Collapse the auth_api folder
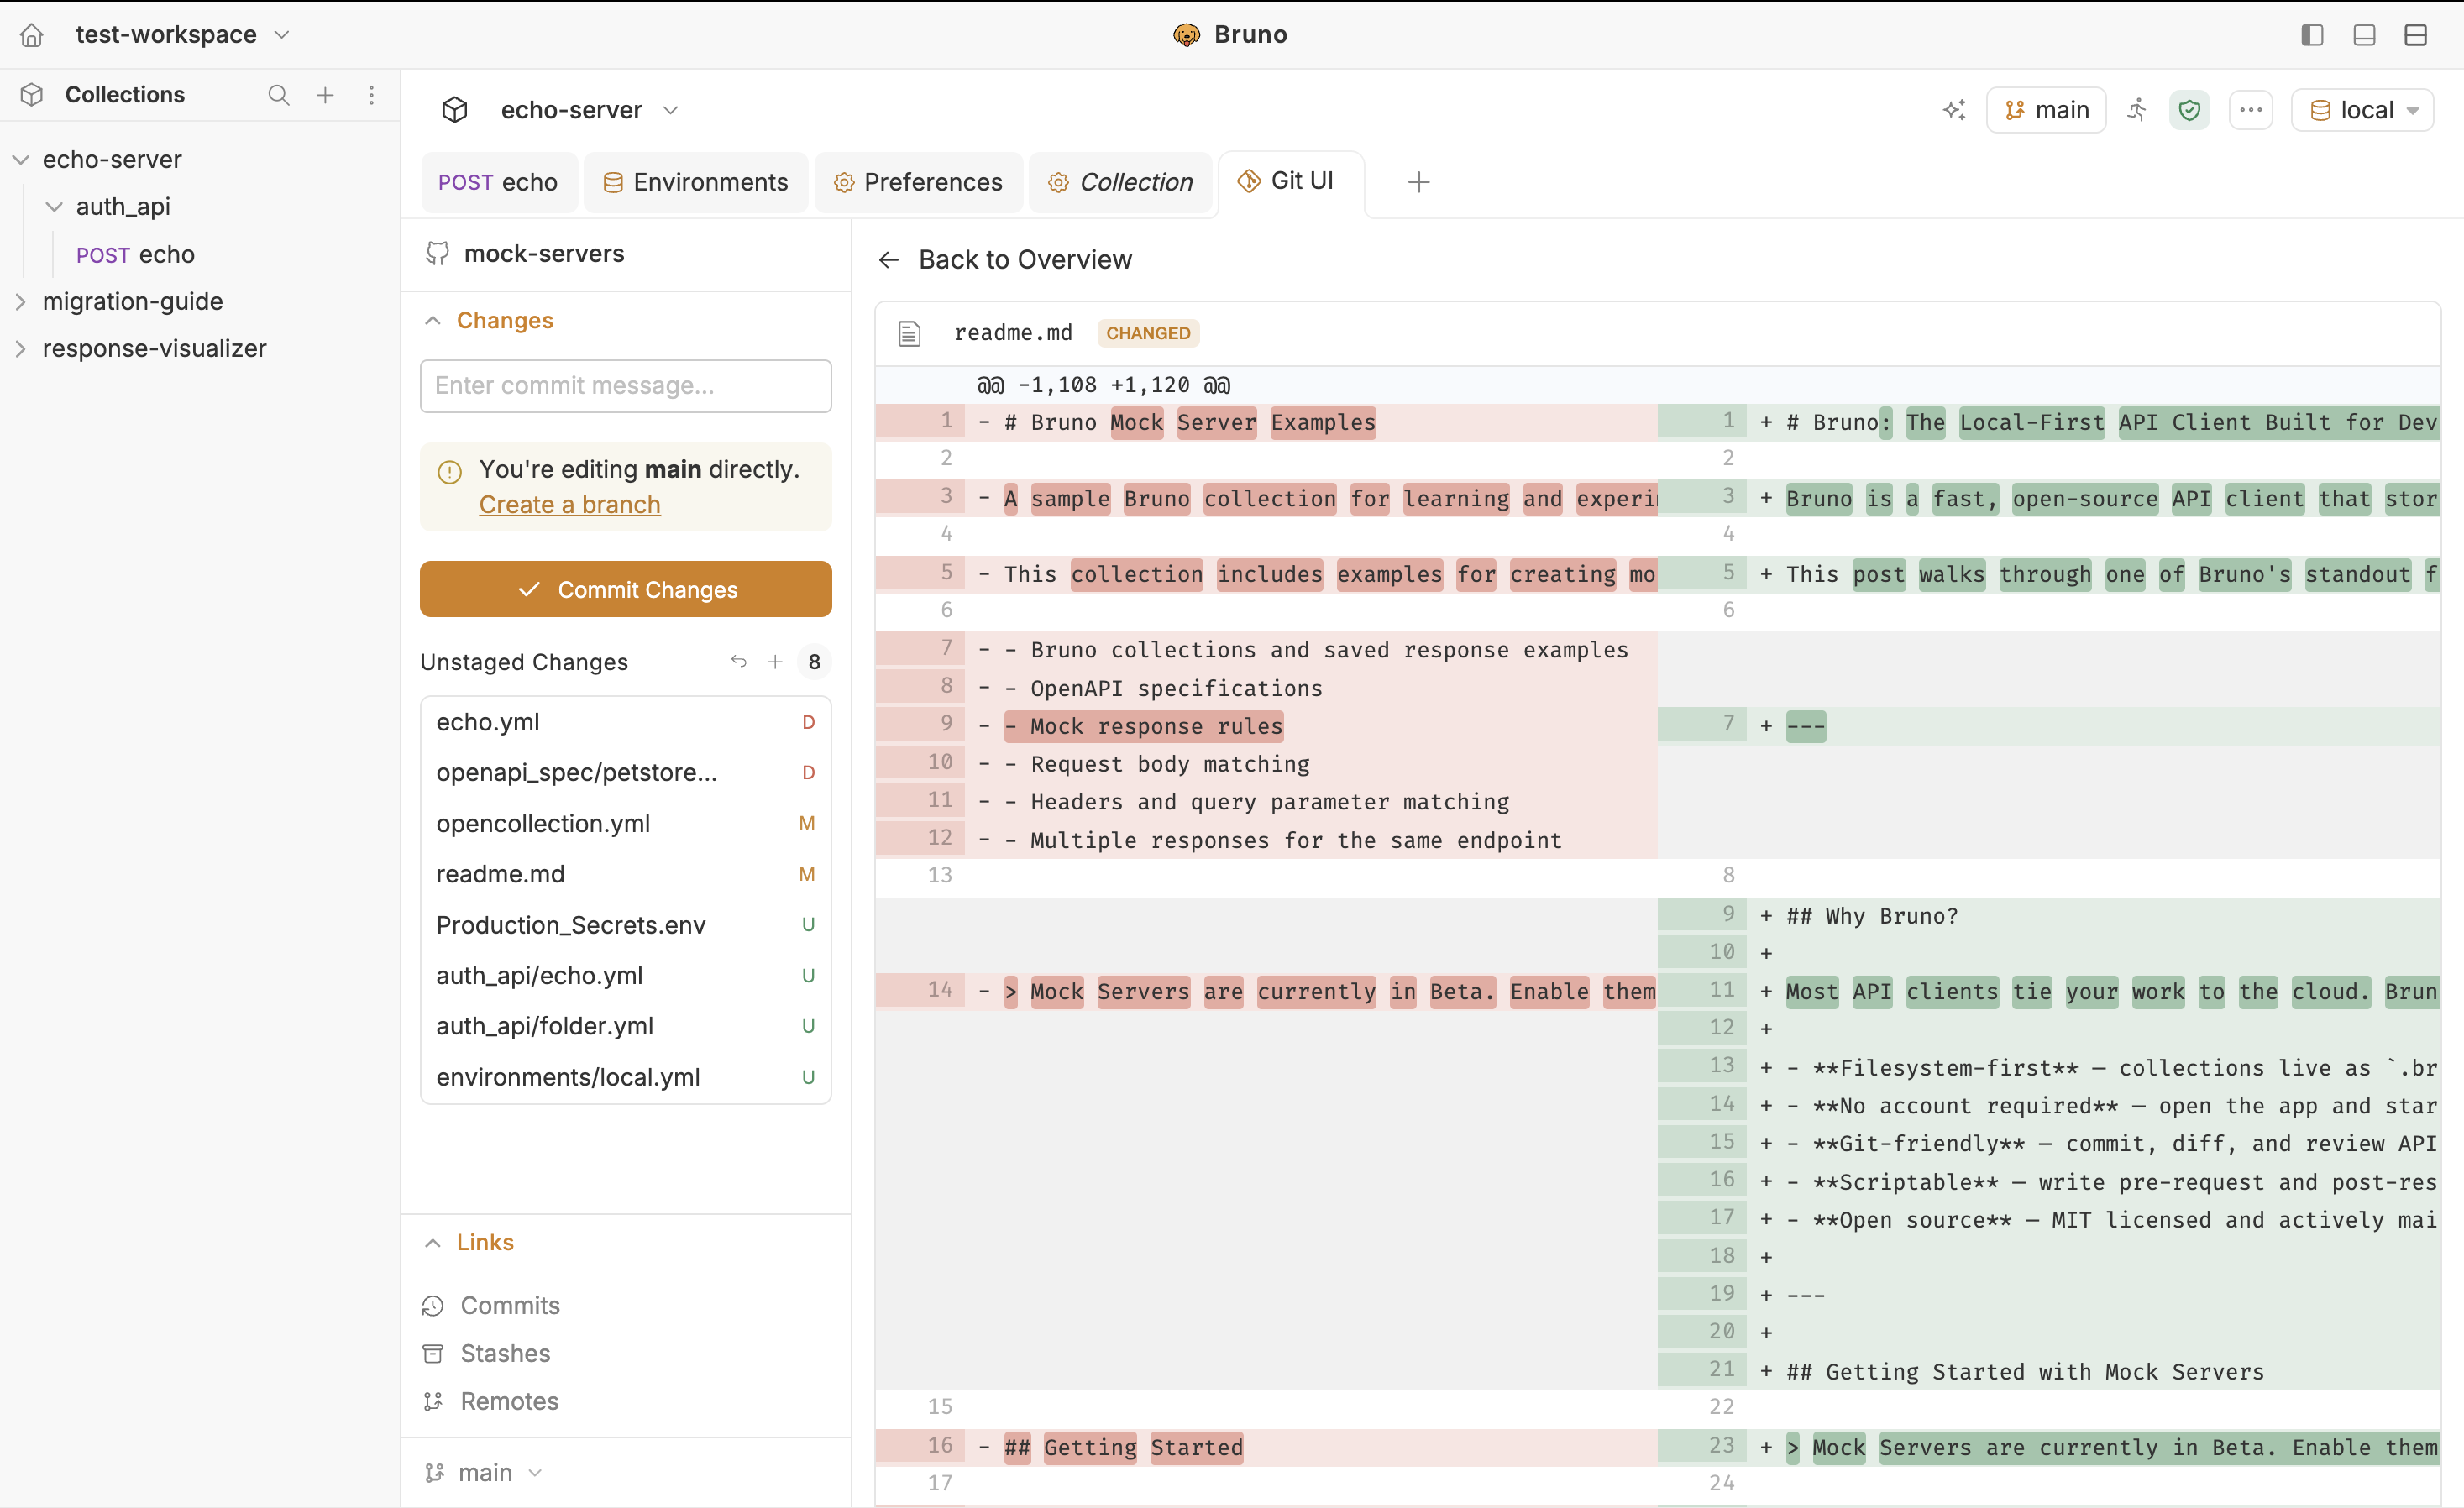The image size is (2464, 1508). point(54,207)
